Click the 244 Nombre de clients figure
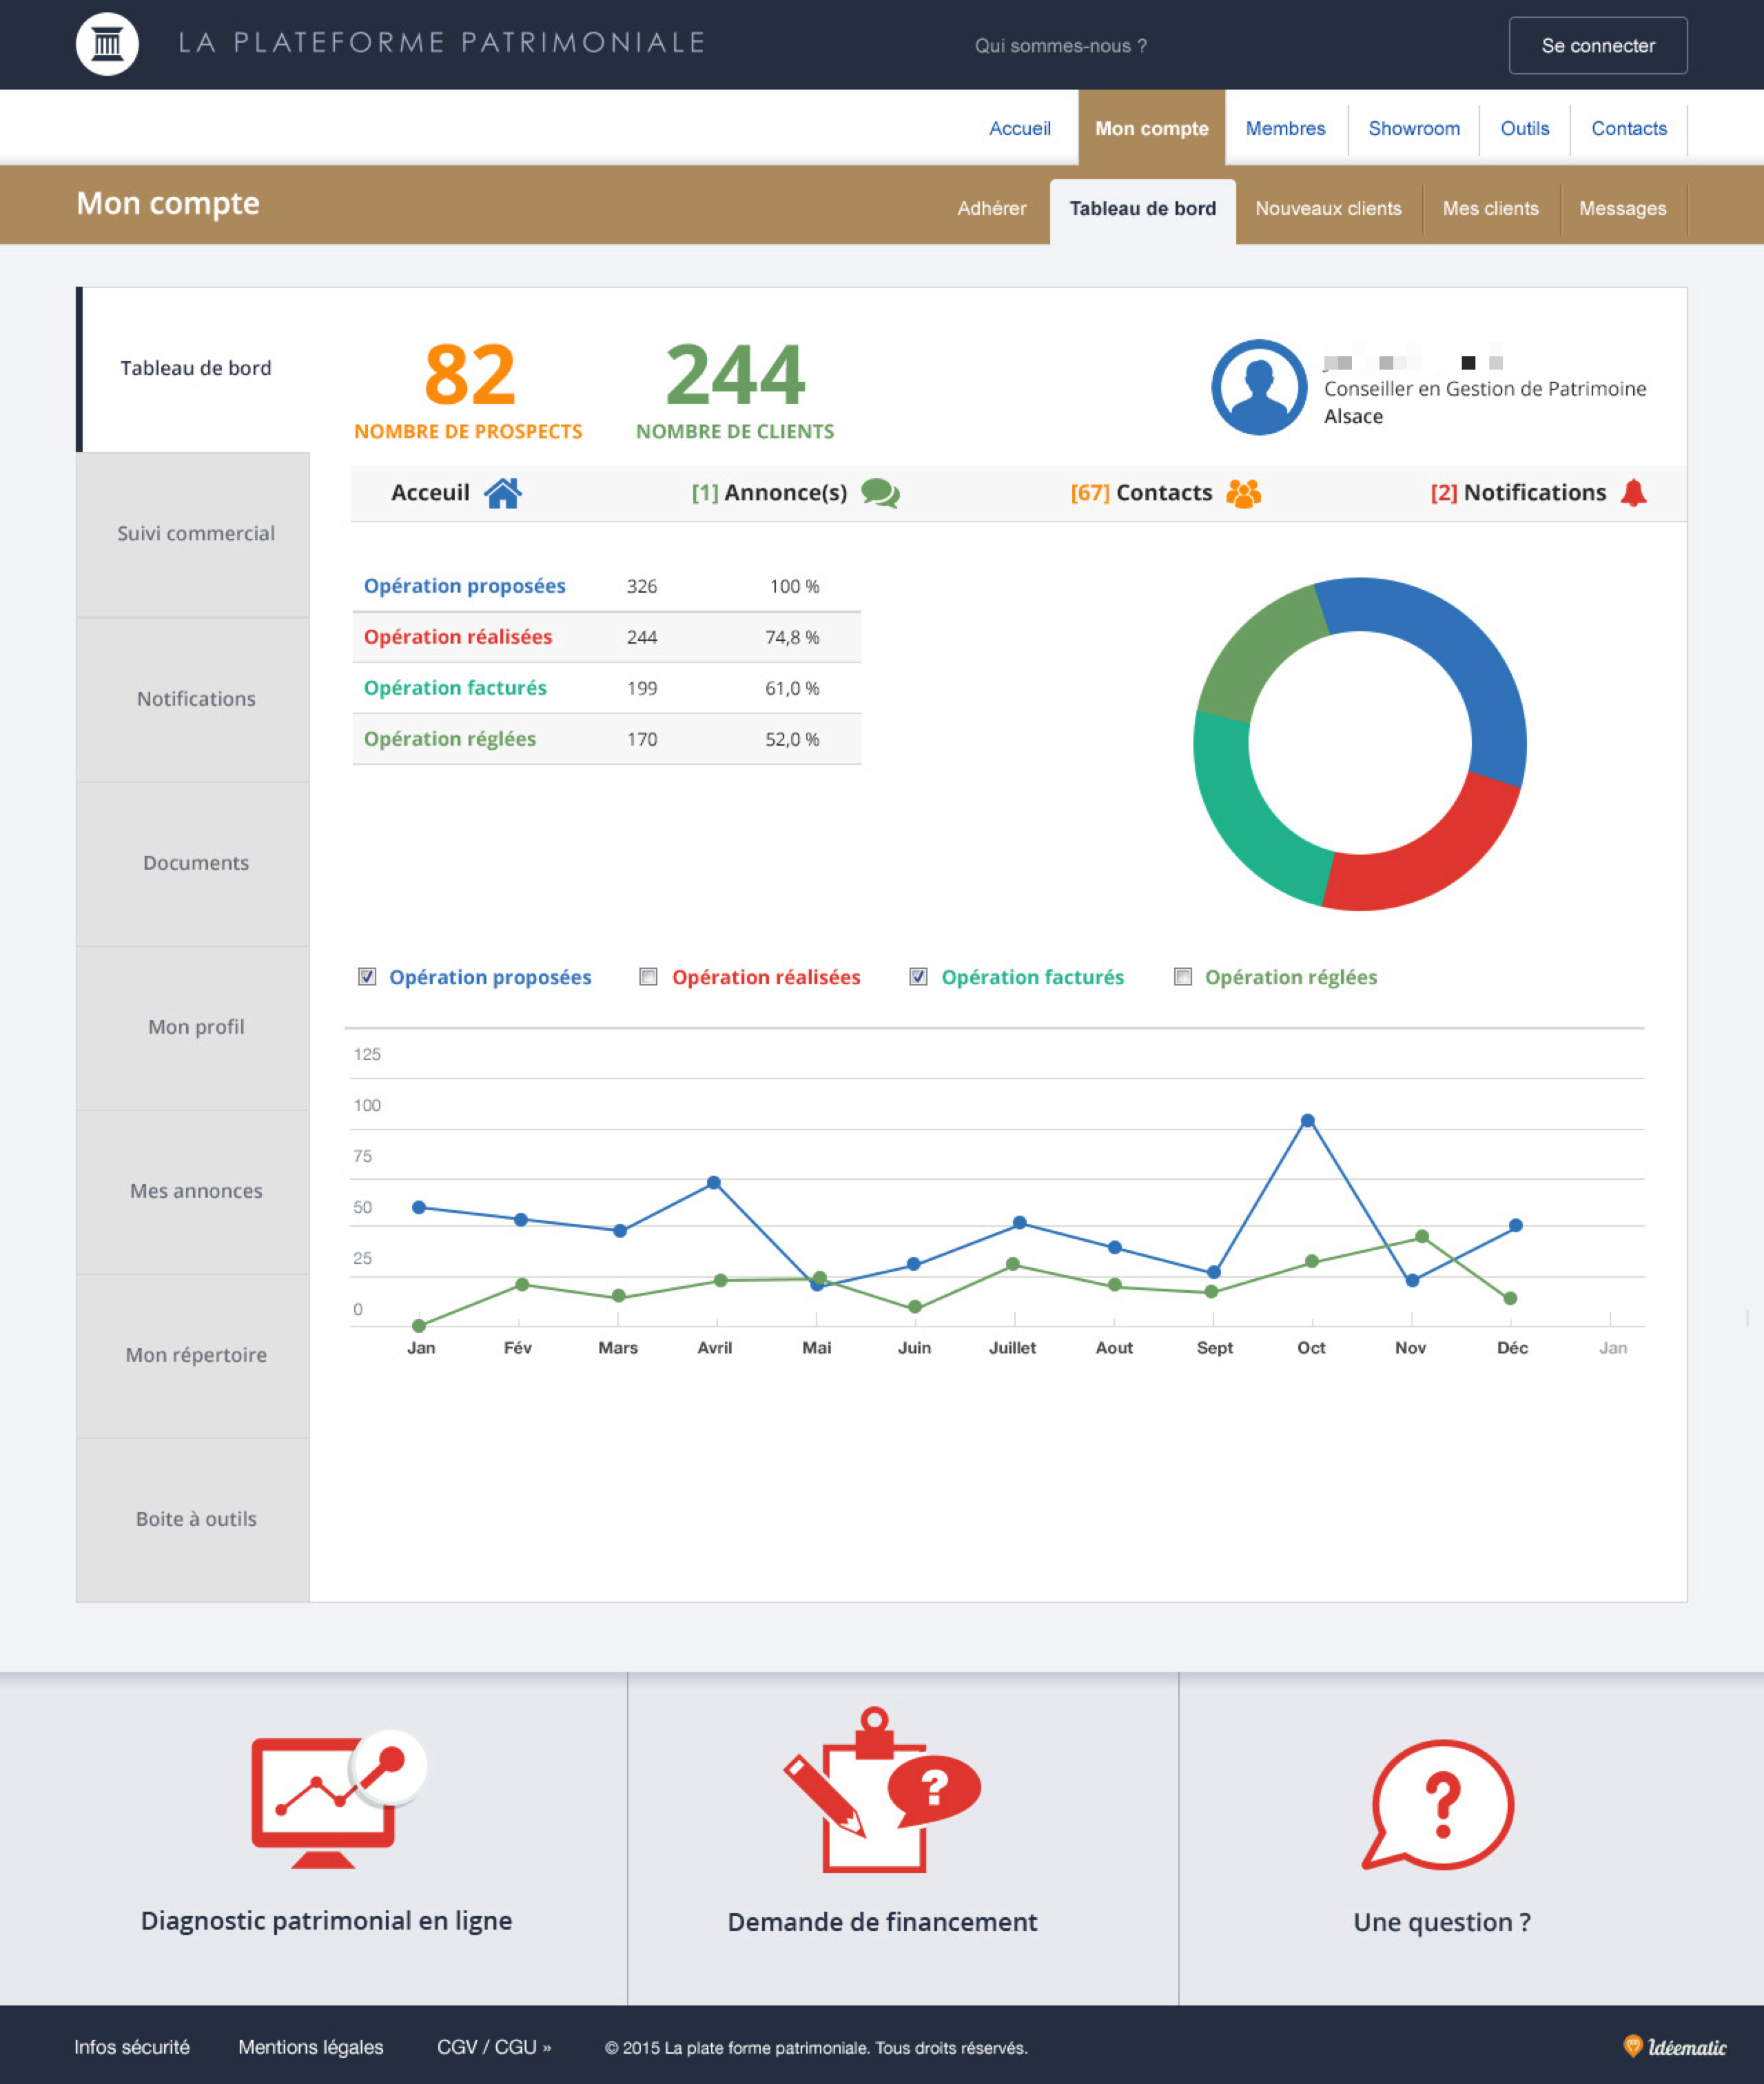This screenshot has width=1764, height=2084. [x=735, y=375]
